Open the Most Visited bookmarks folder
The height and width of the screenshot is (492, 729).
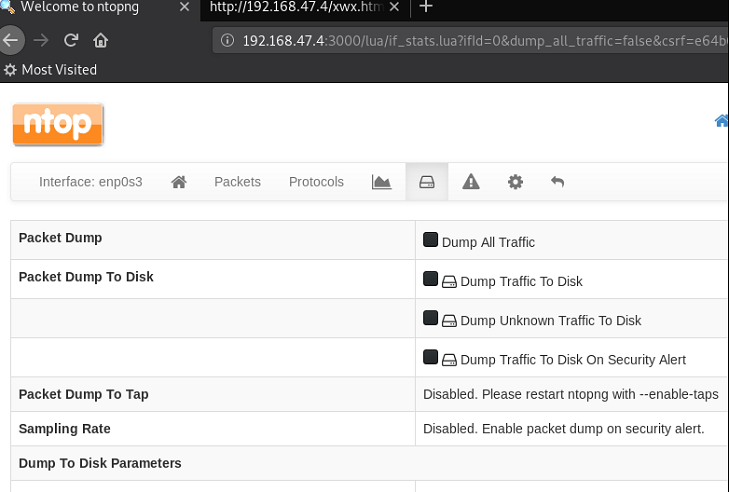tap(50, 70)
